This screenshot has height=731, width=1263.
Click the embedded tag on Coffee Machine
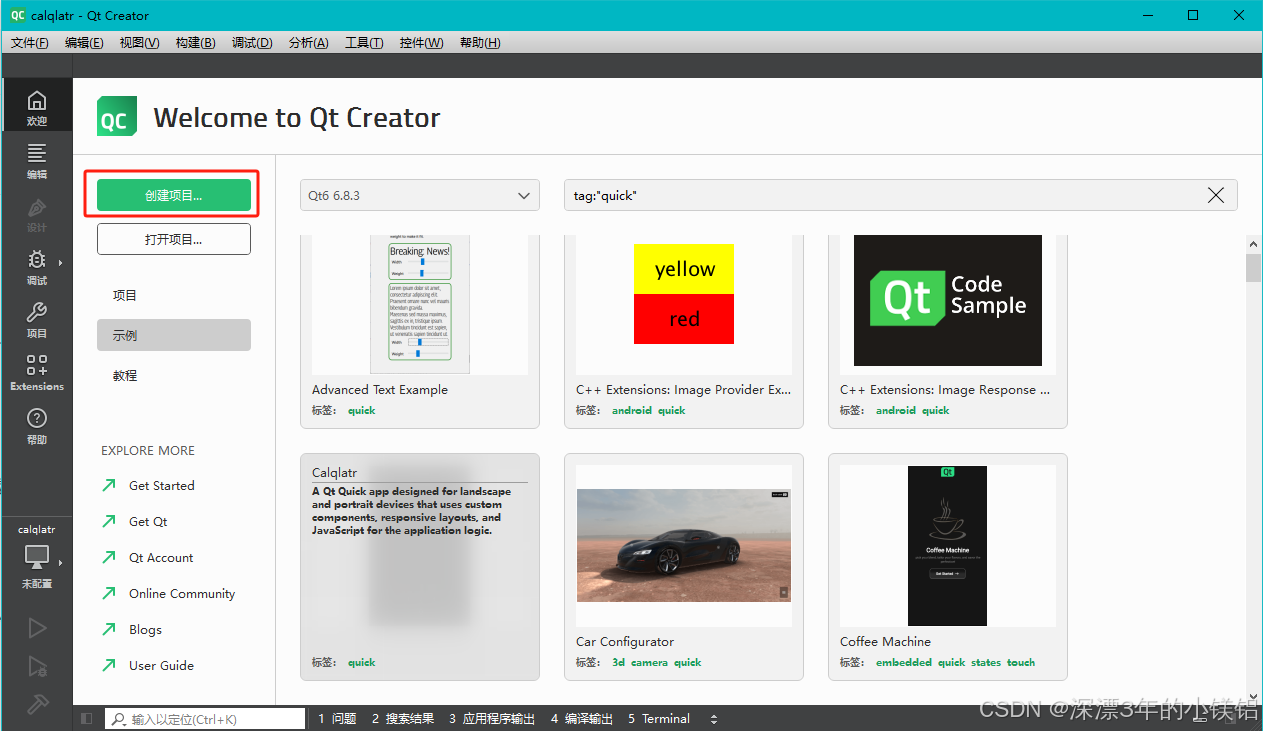pos(904,662)
